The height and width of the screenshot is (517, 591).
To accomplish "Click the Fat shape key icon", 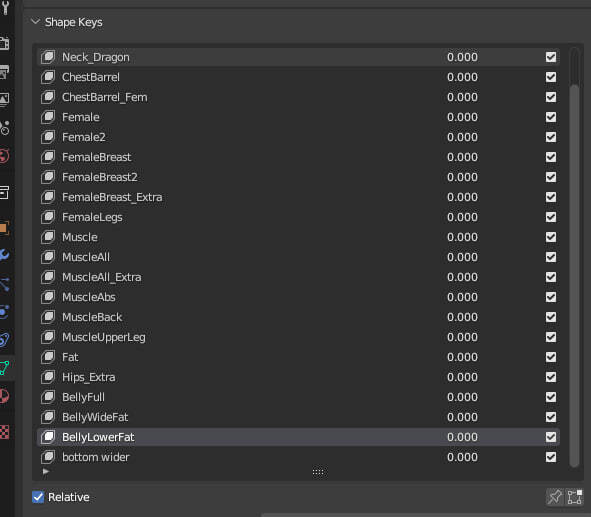I will point(48,357).
